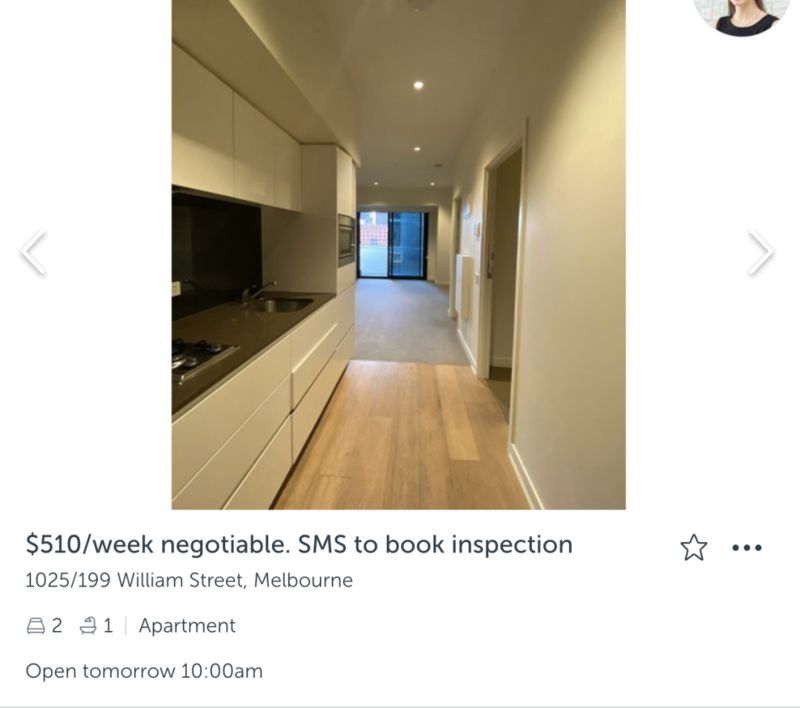Click the Apartment property type label
Screen dimensions: 800x708
(187, 626)
